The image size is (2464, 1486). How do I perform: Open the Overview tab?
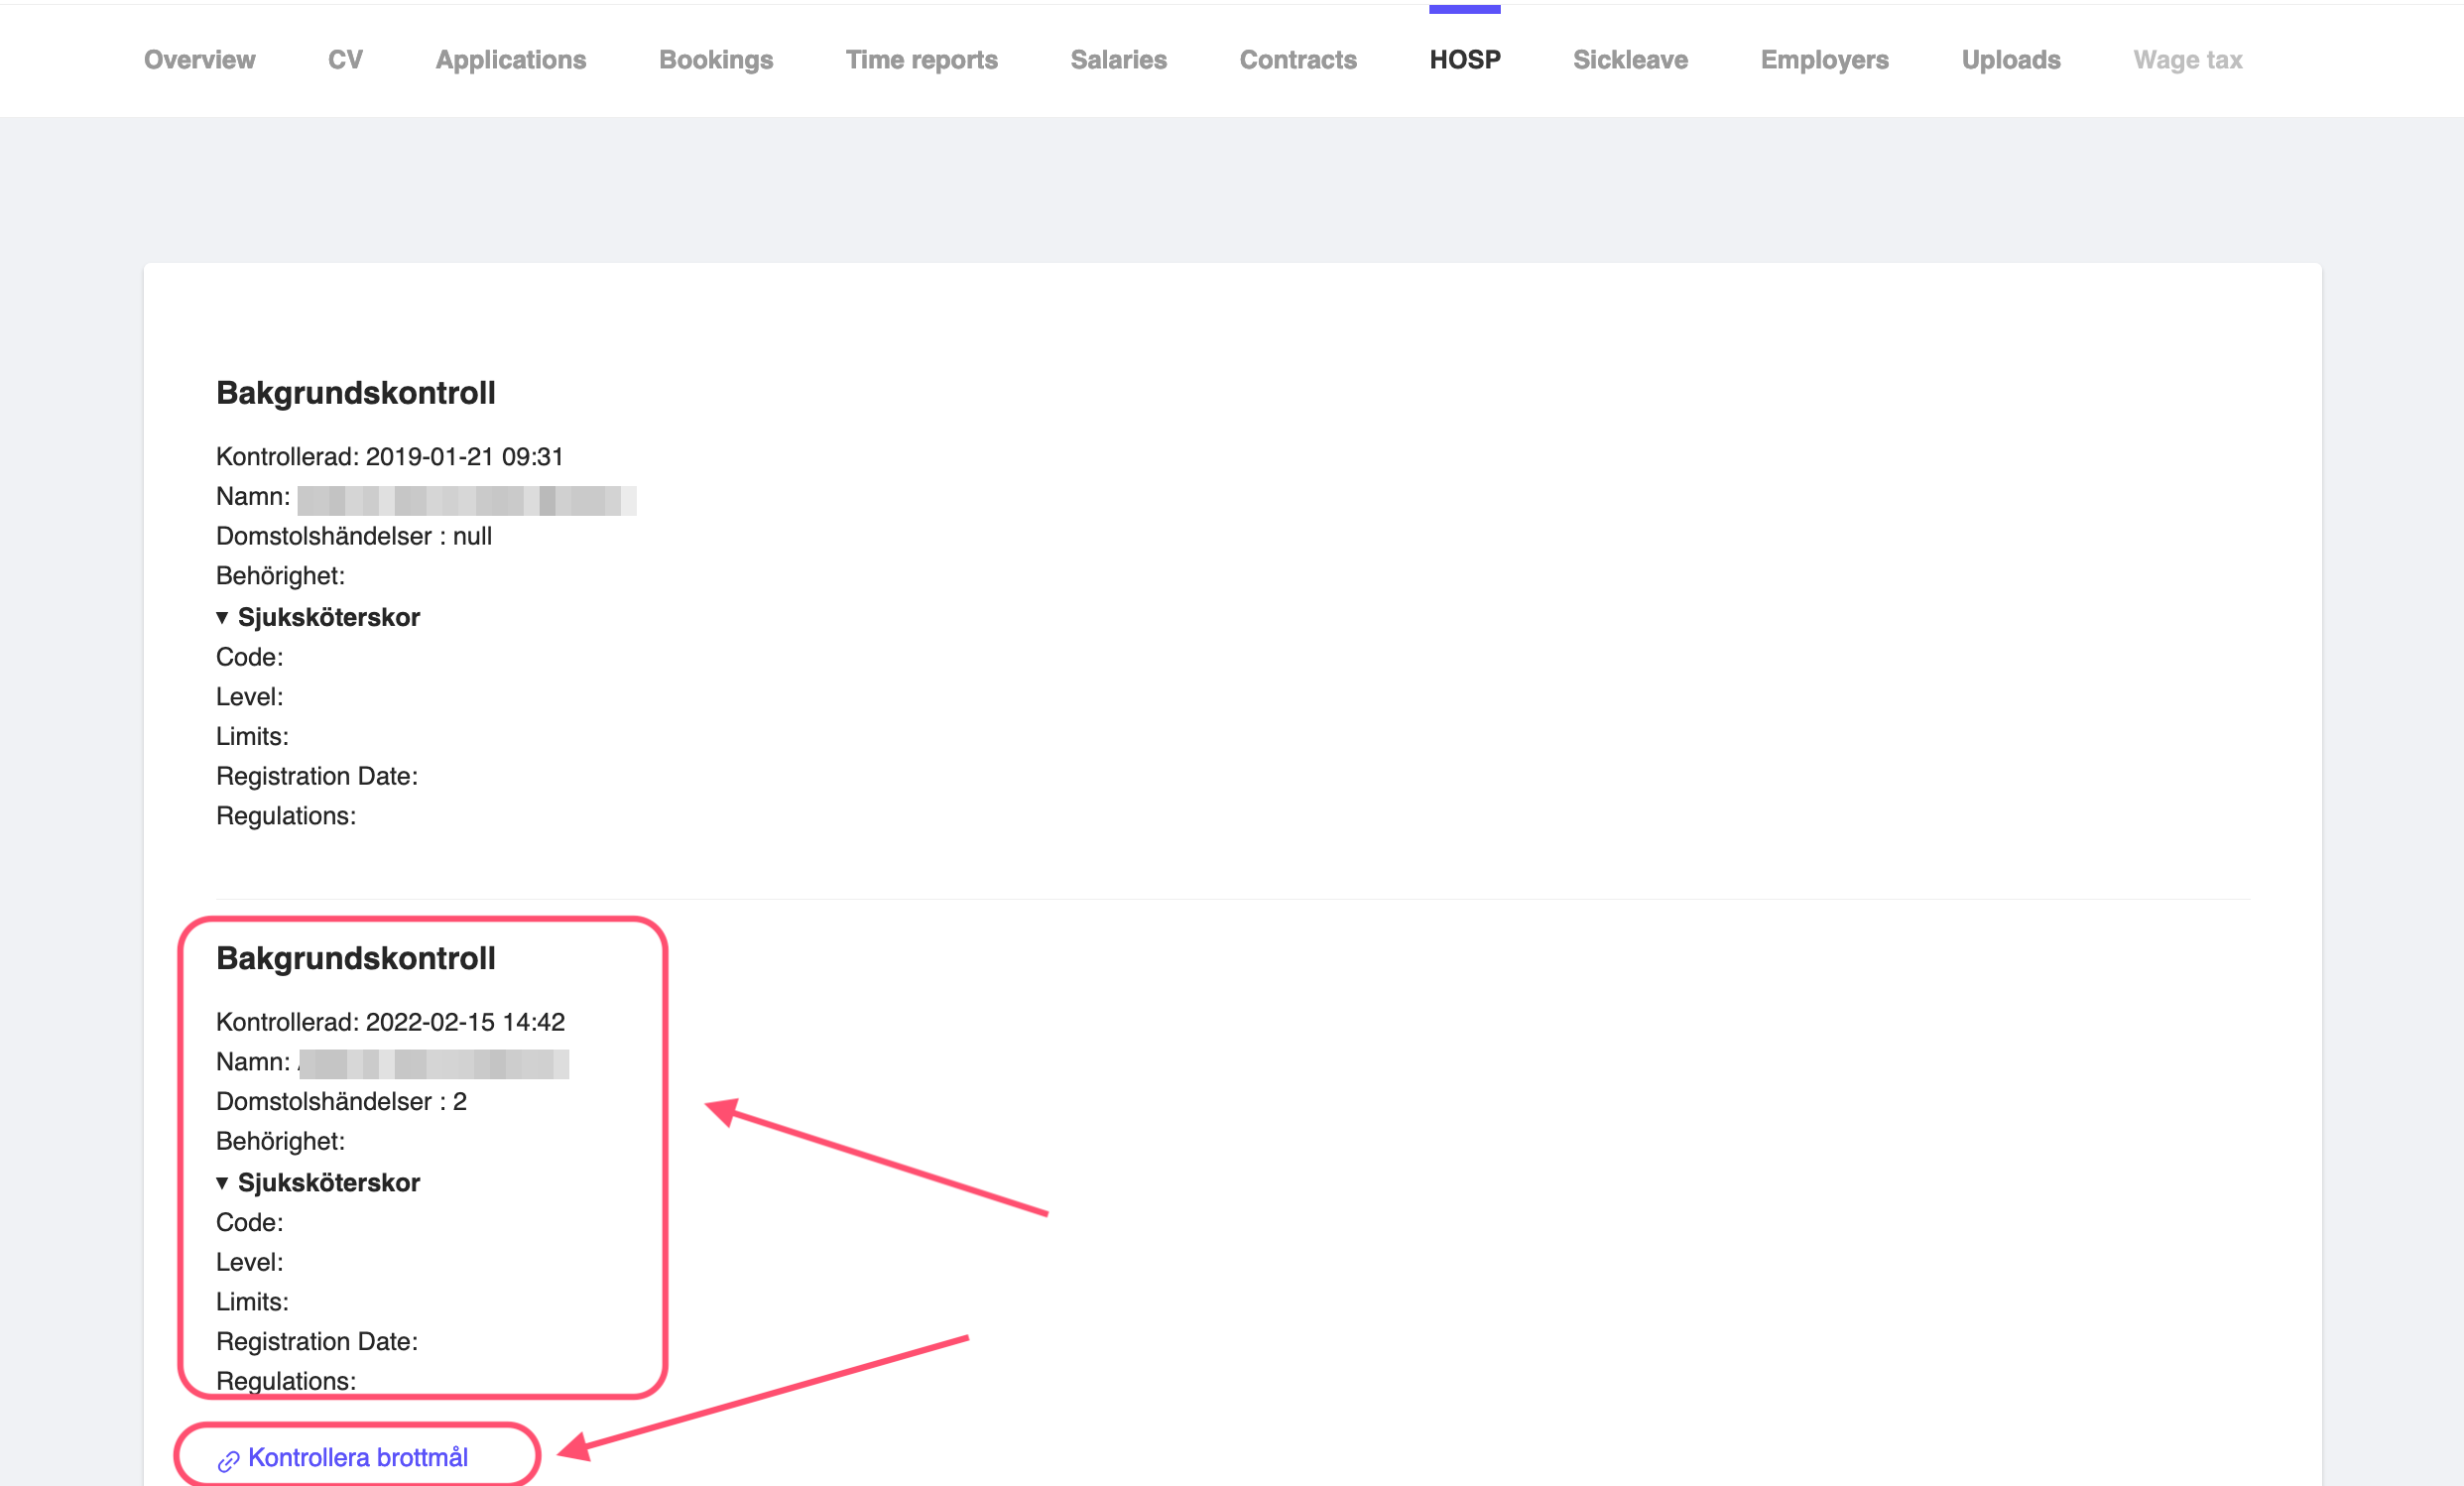(x=199, y=60)
